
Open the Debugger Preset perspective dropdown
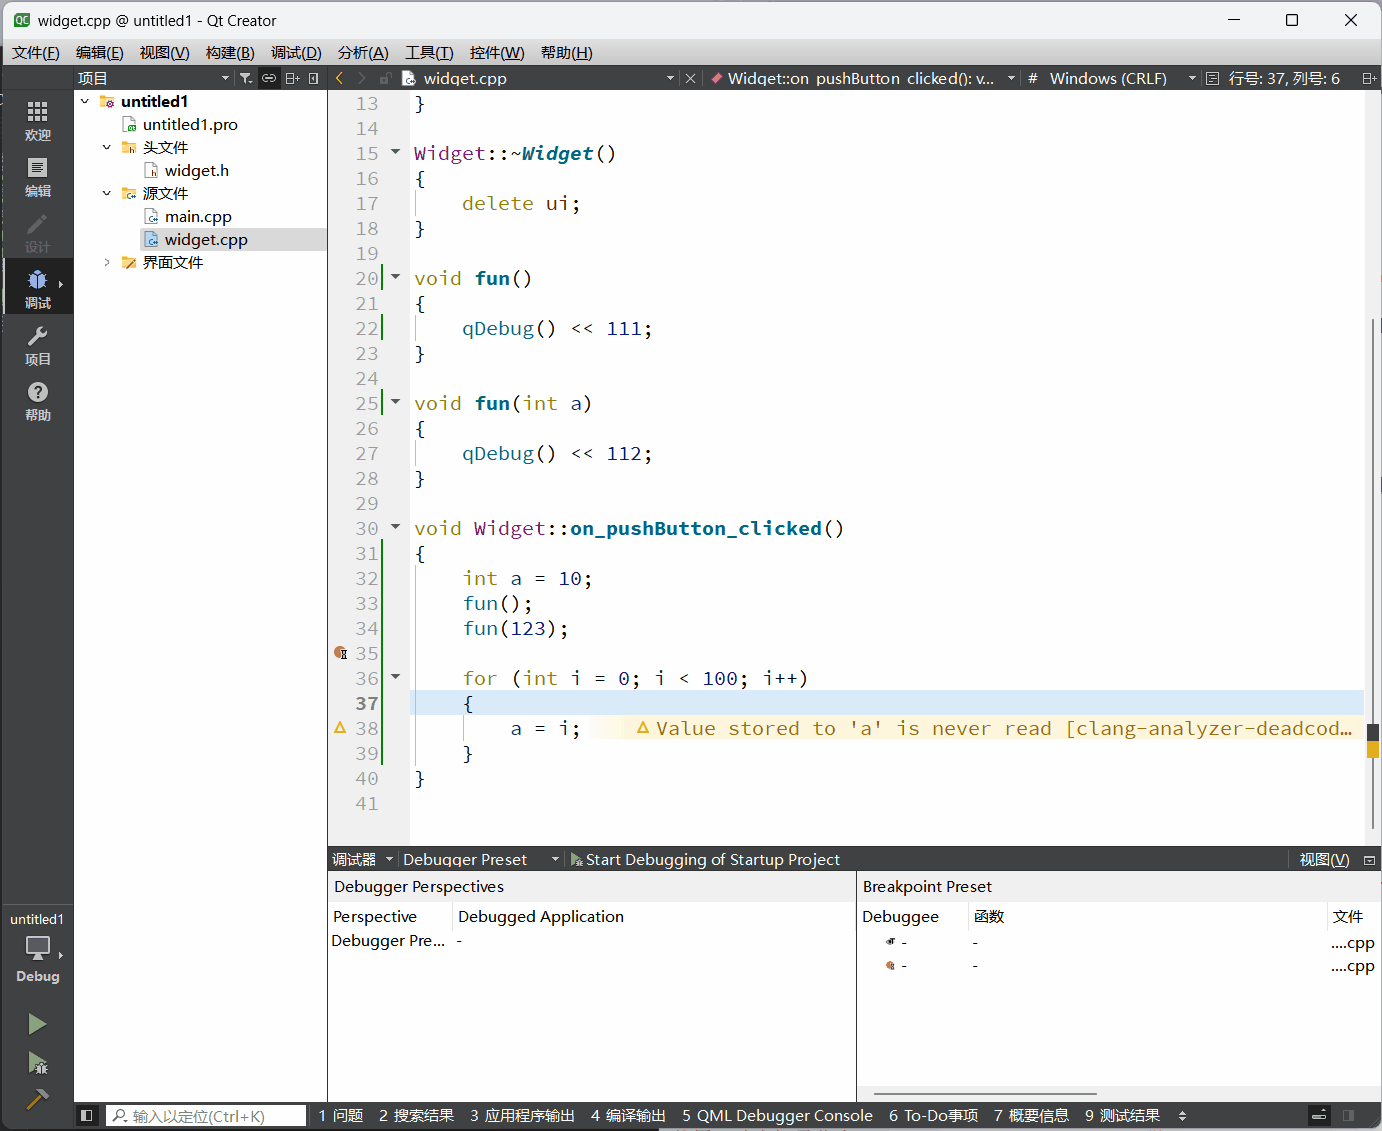tap(480, 860)
